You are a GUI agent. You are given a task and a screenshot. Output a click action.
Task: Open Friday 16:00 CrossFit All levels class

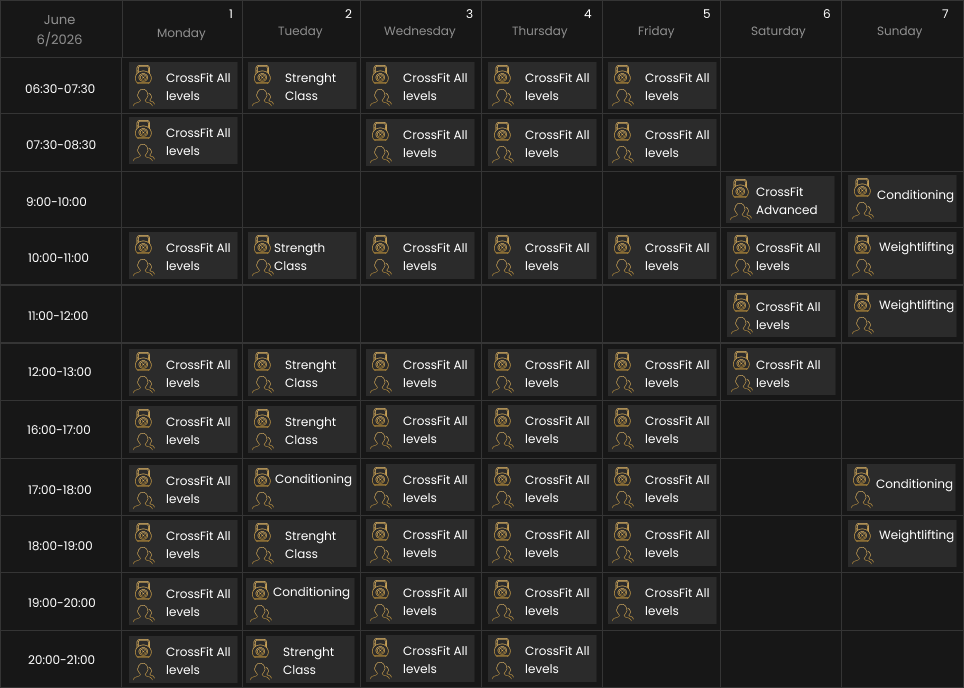(x=662, y=429)
